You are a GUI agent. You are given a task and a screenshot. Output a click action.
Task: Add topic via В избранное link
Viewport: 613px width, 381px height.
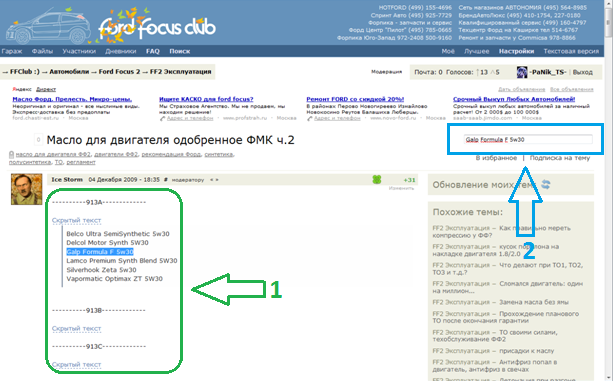pos(496,158)
